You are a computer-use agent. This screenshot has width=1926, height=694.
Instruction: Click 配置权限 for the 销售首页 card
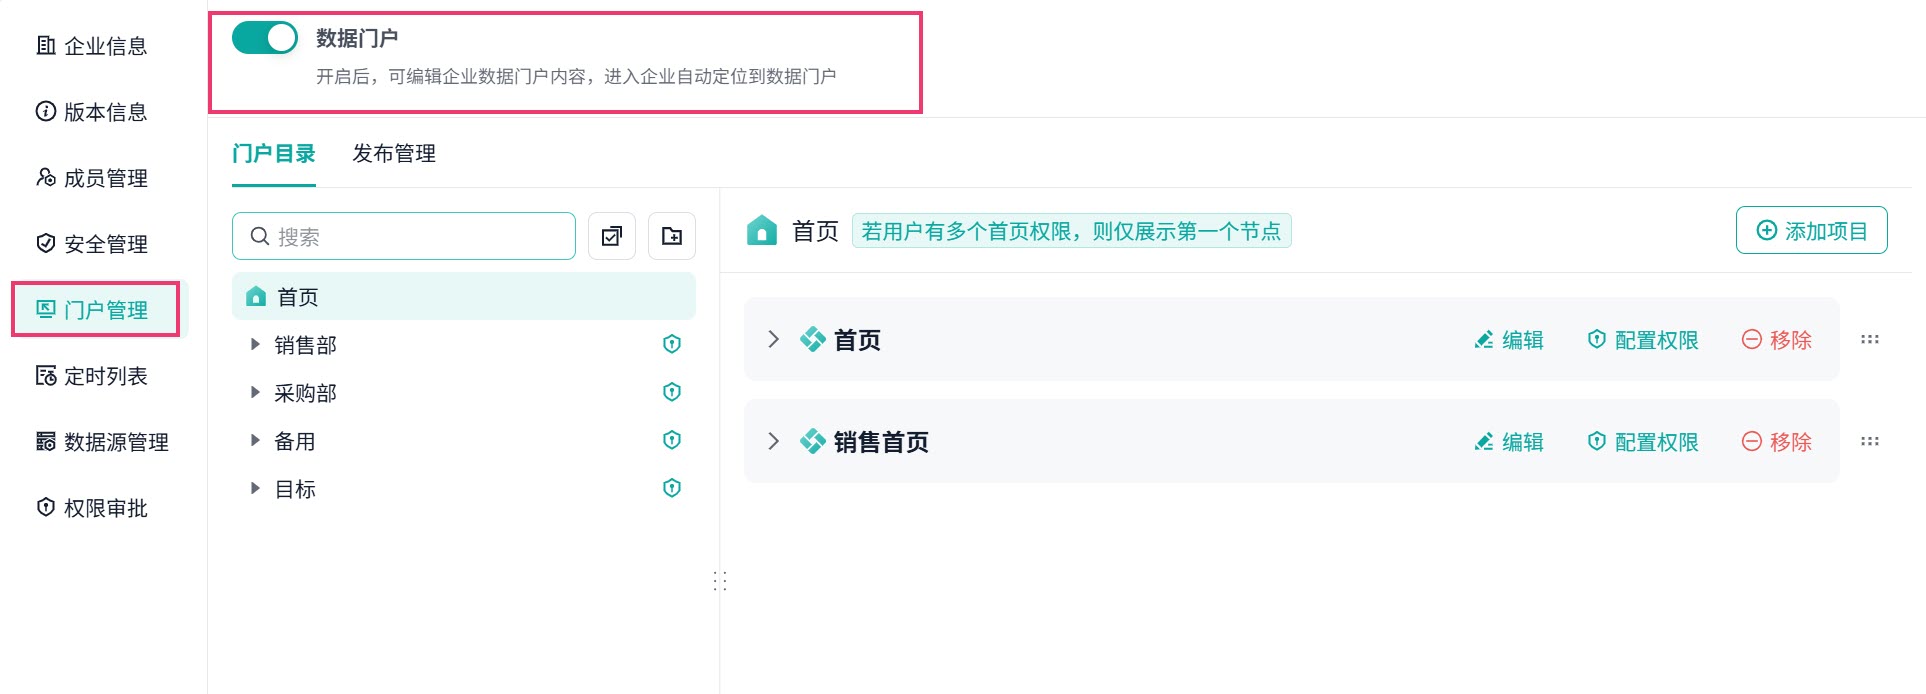tap(1643, 442)
